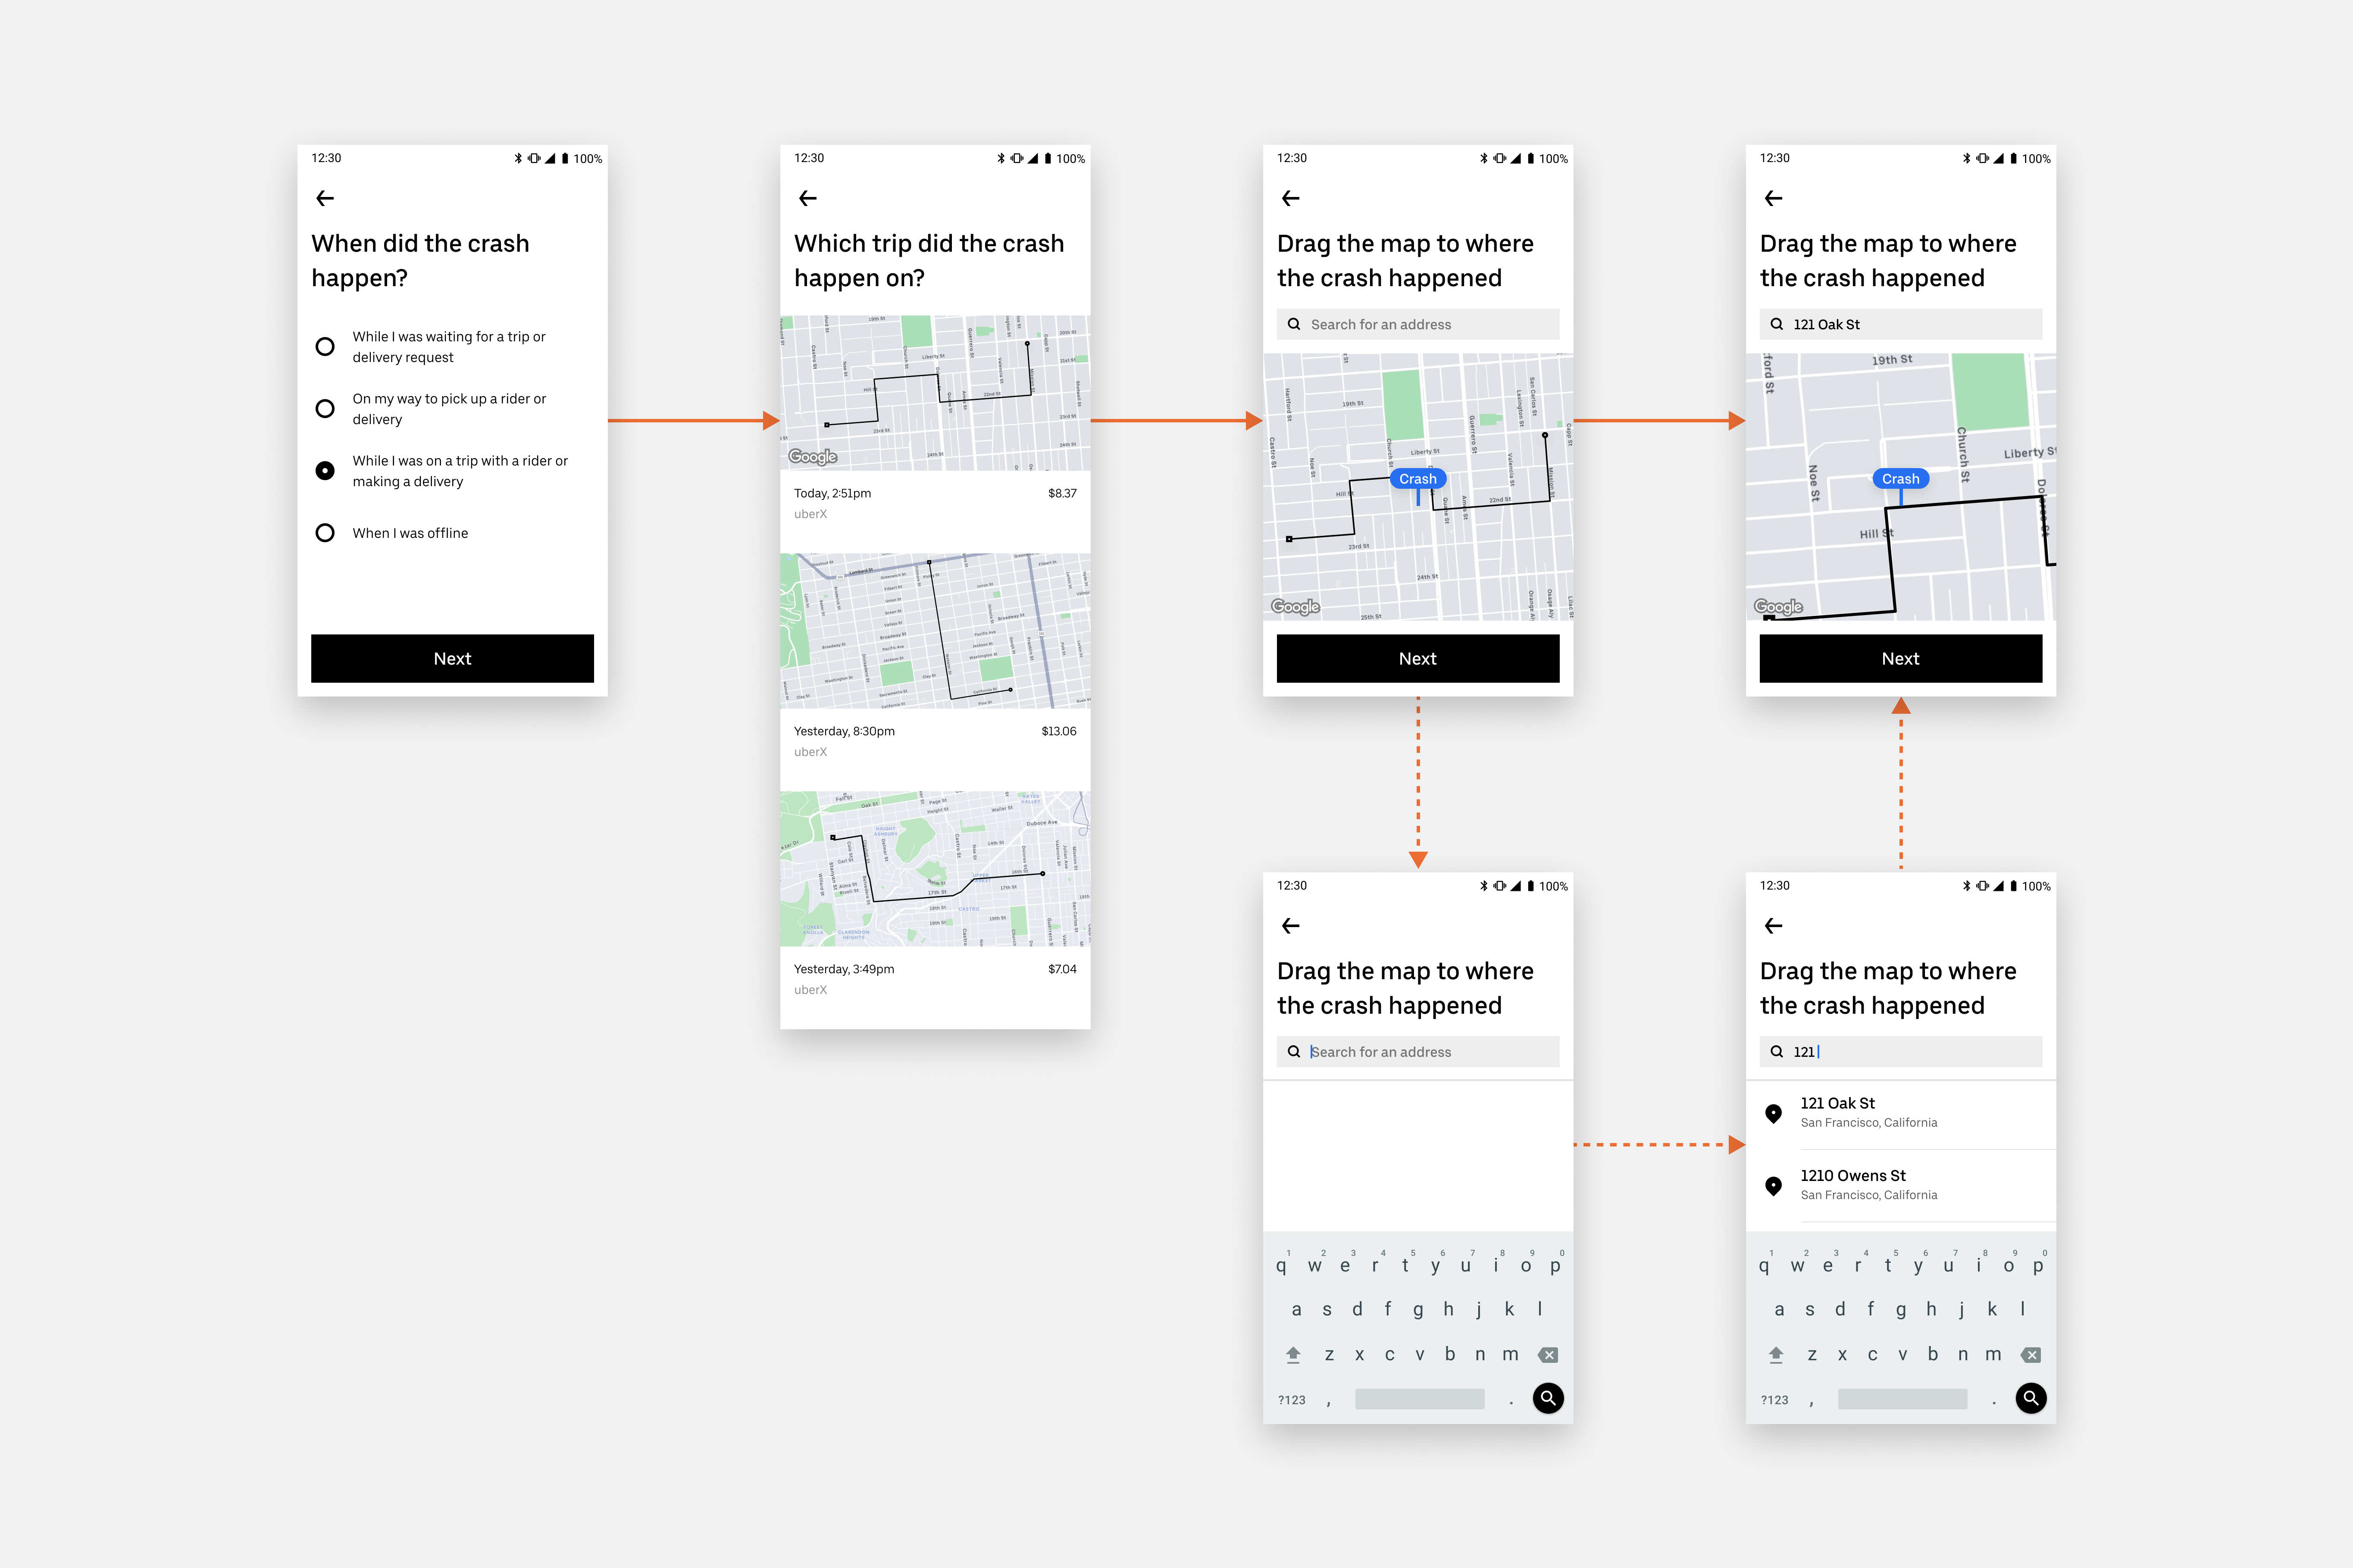The width and height of the screenshot is (2353, 1568).
Task: Open the map thumbnail for Today, 2:51pm trip
Action: click(935, 393)
